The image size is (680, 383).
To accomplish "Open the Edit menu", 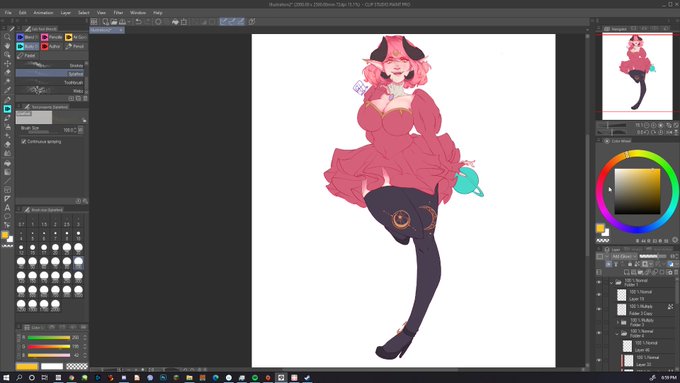I will 23,13.
